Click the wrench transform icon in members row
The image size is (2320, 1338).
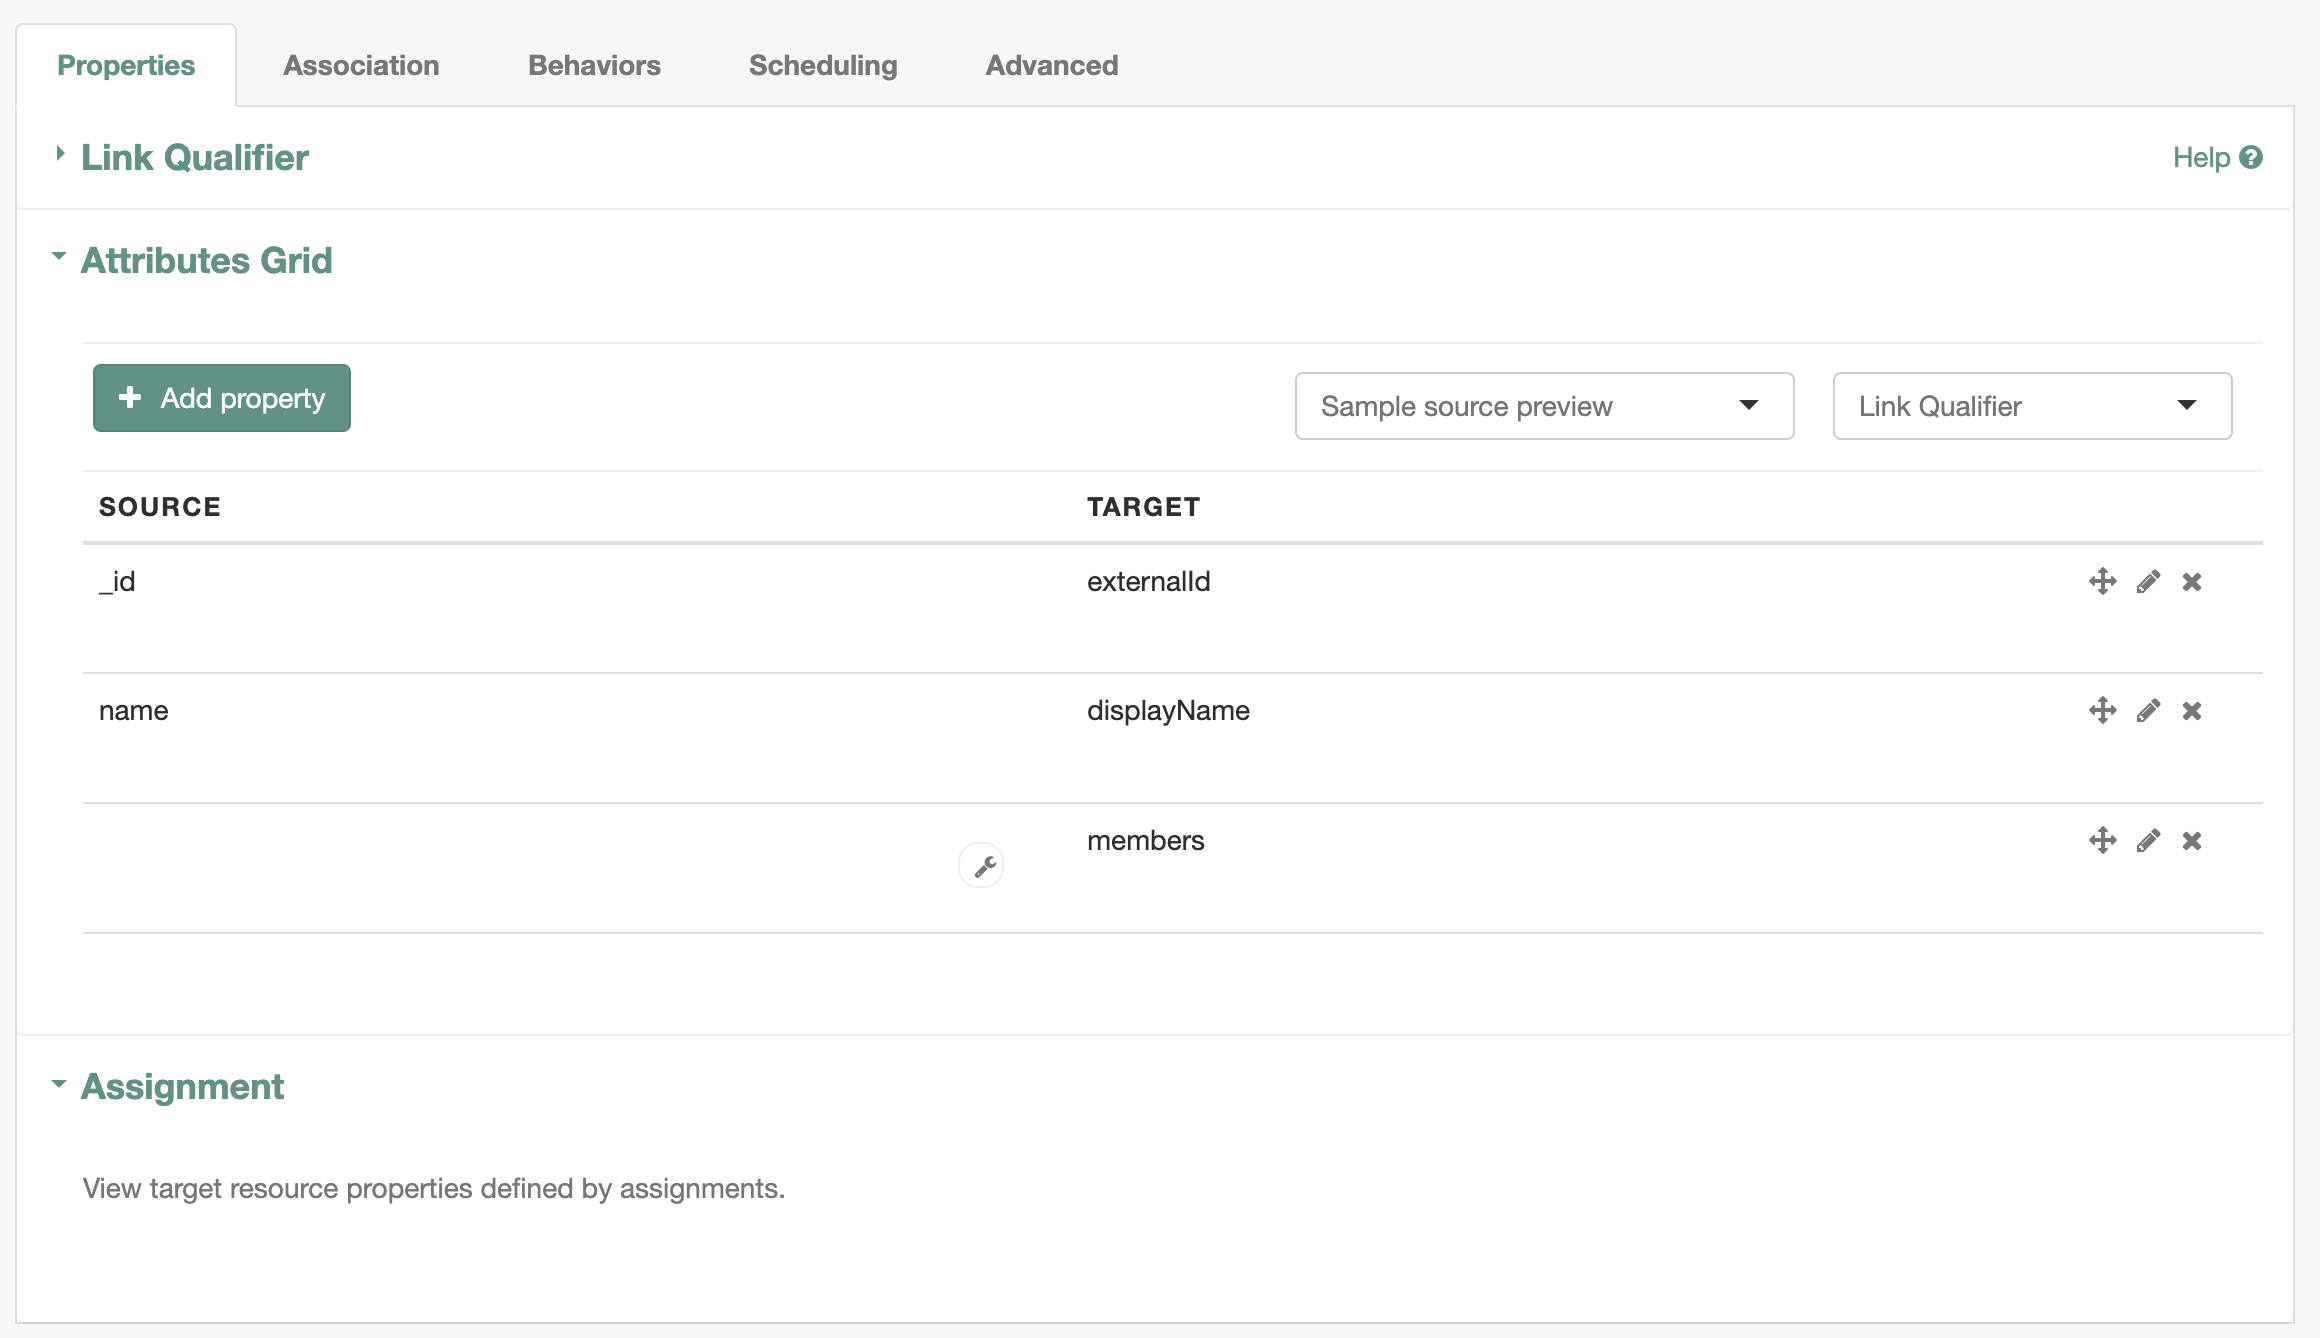982,866
